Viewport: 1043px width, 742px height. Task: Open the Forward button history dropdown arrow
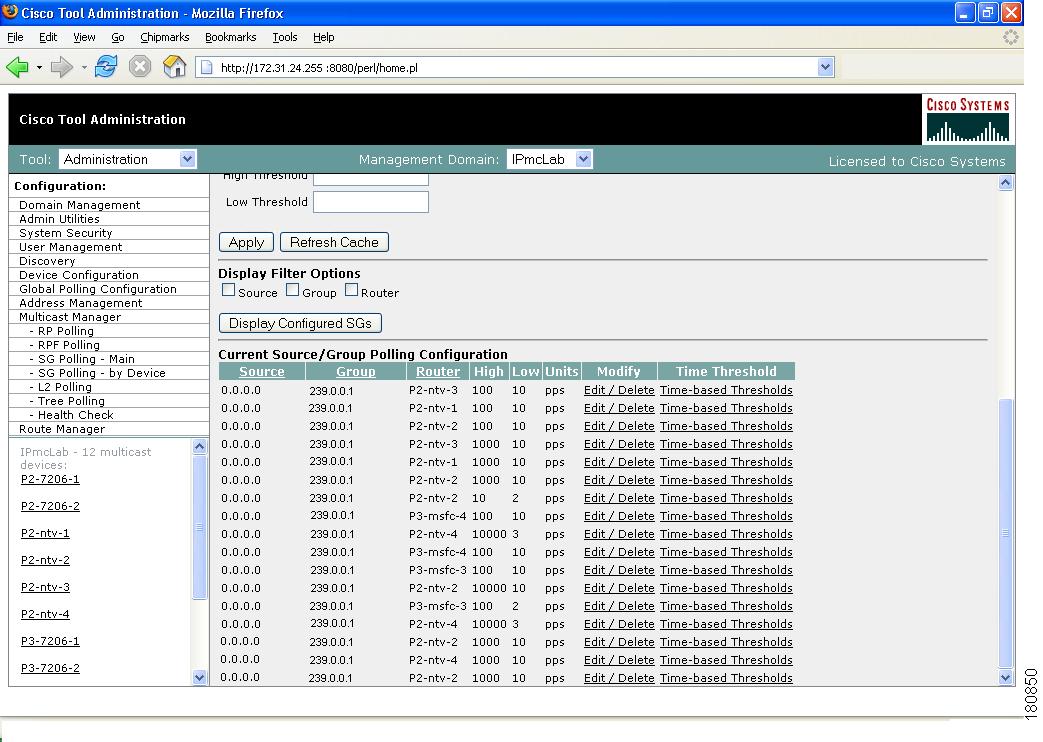coord(84,67)
